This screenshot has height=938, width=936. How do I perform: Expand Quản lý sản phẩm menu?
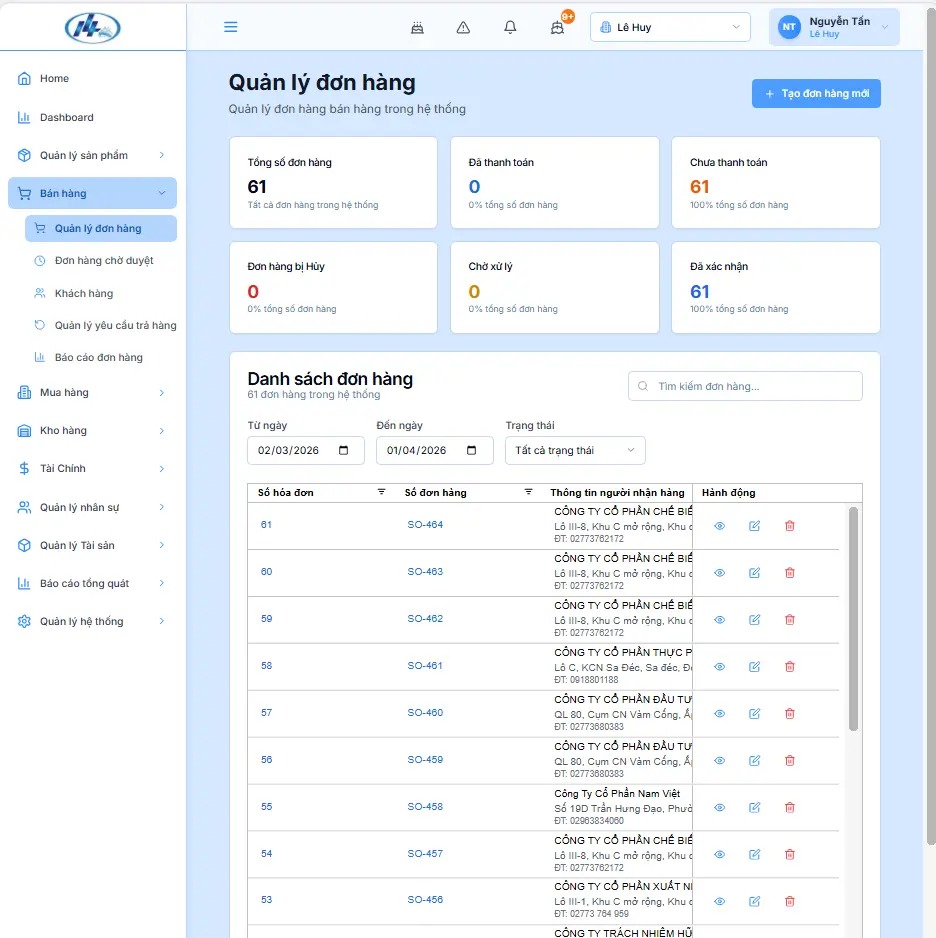pos(93,156)
